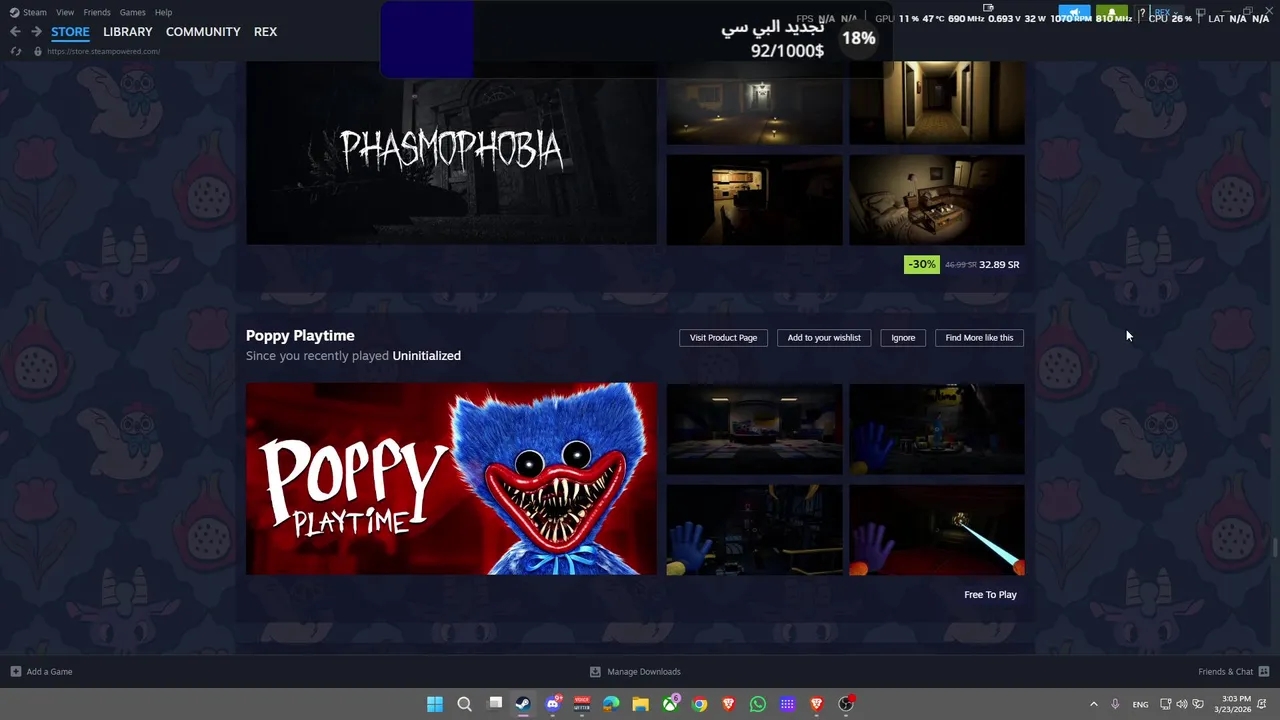The height and width of the screenshot is (720, 1280).
Task: Click the lock icon beside the store URL
Action: pyautogui.click(x=38, y=51)
